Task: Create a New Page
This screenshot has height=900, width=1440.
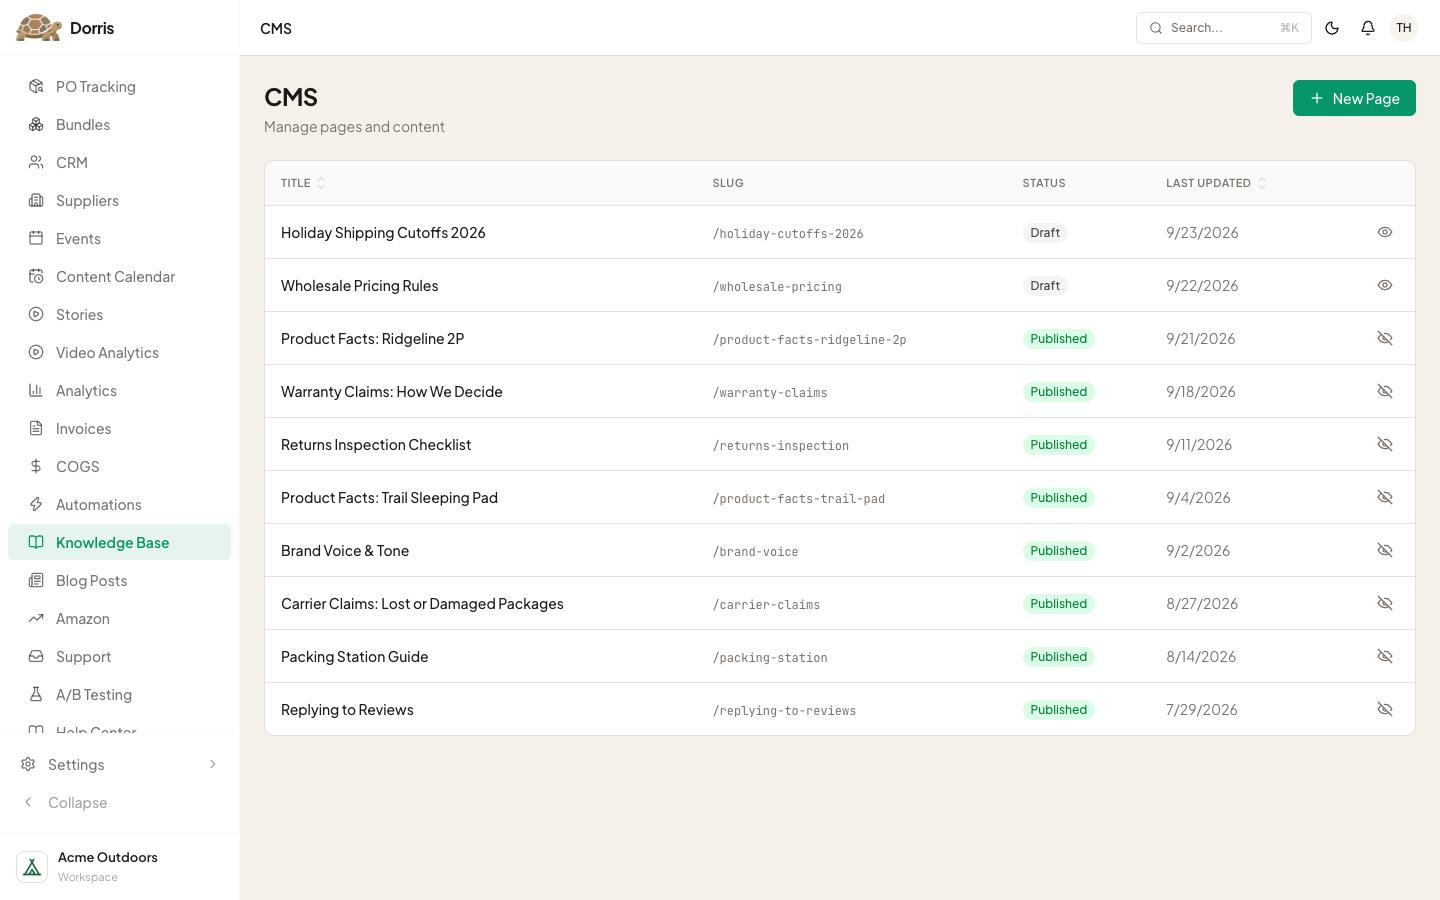Action: tap(1354, 98)
